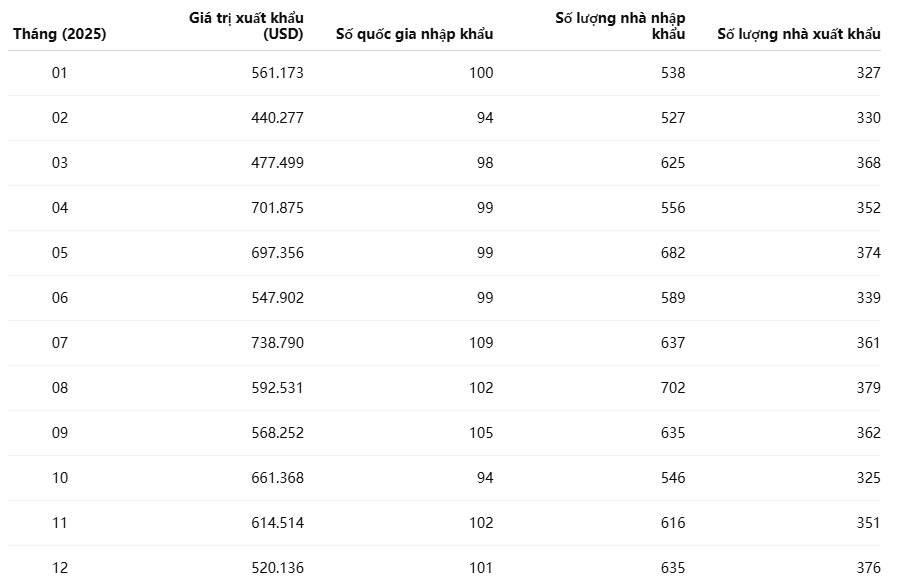
Task: Click export value 661.368 for month 10
Action: [x=277, y=478]
